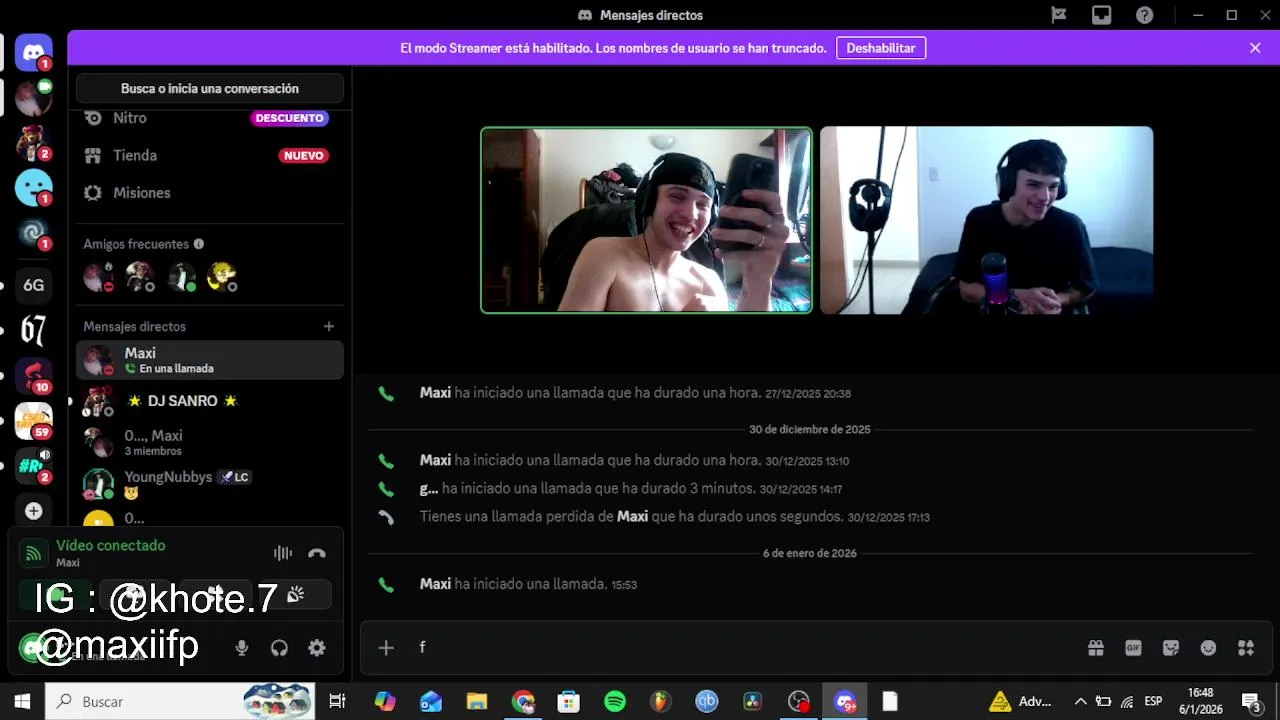1280x720 pixels.
Task: Click Busca o inicia una conversación
Action: [x=210, y=89]
